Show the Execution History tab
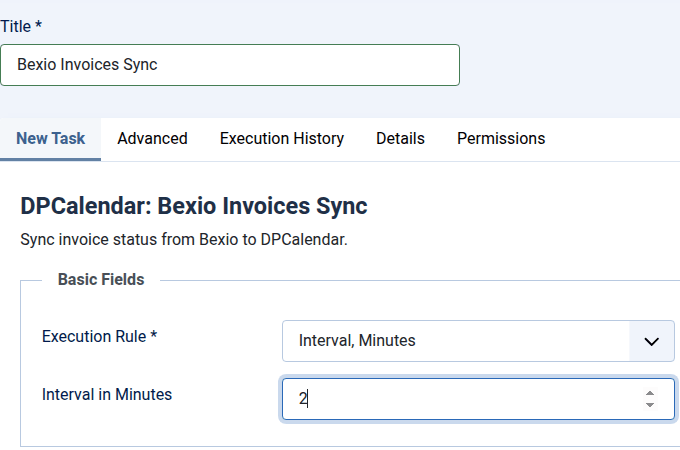This screenshot has height=450, width=680. (x=282, y=139)
